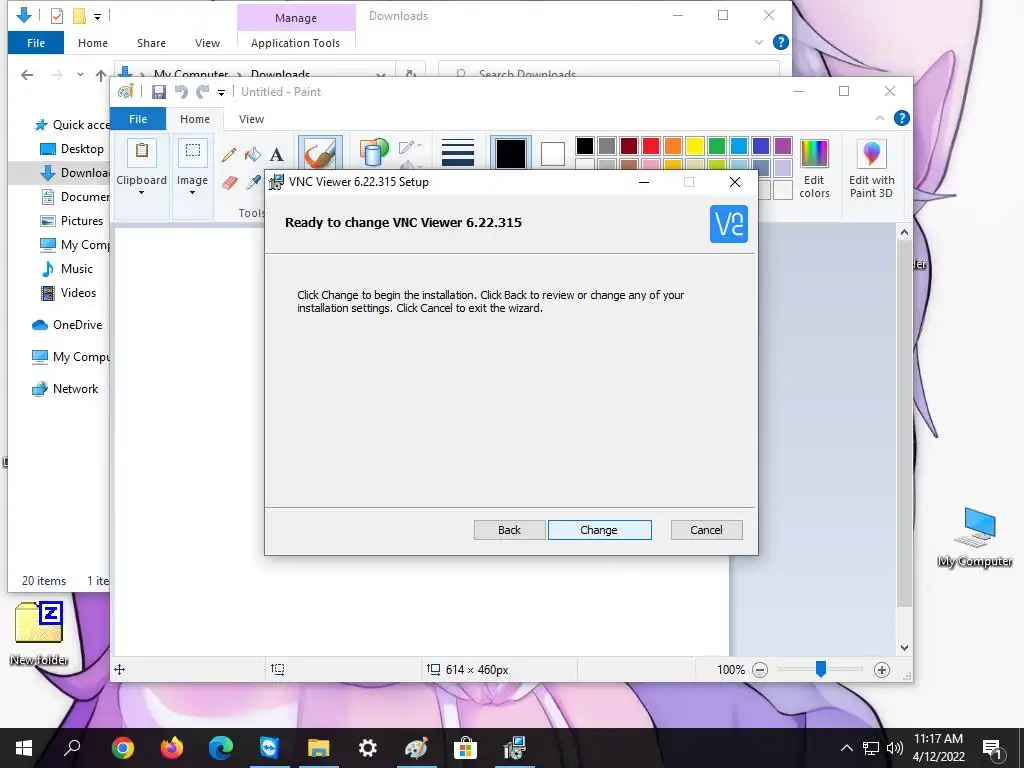Collapse the Paint ribbon chevron
The width and height of the screenshot is (1024, 768).
click(880, 118)
